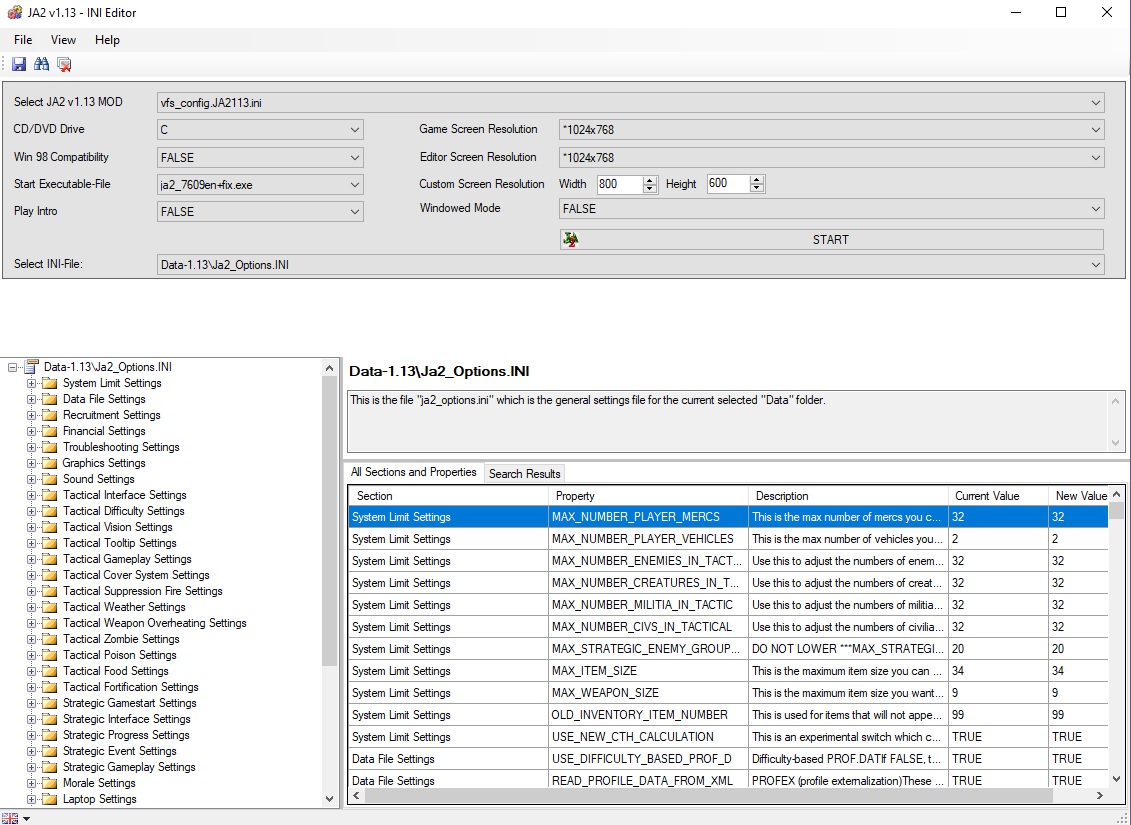1131x825 pixels.
Task: Select Data File Settings in the tree
Action: (104, 399)
